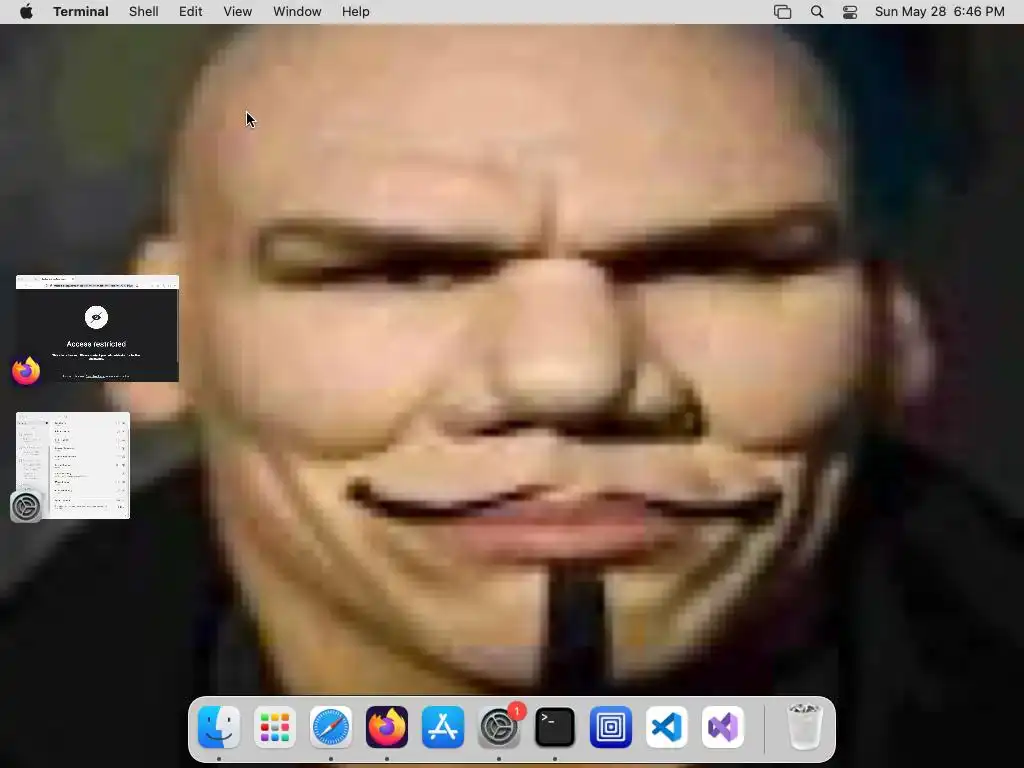Click the Terminal icon in the Dock
The image size is (1024, 768).
555,727
